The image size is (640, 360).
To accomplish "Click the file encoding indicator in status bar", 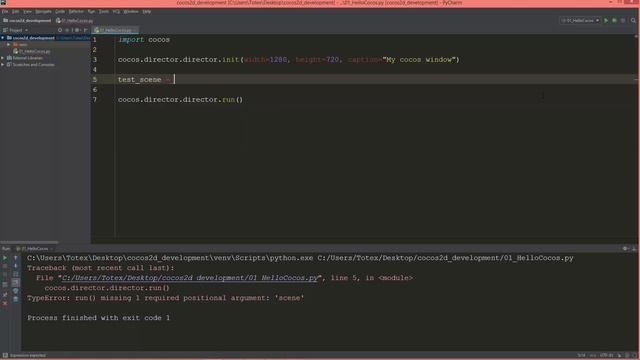I will pyautogui.click(x=607, y=356).
